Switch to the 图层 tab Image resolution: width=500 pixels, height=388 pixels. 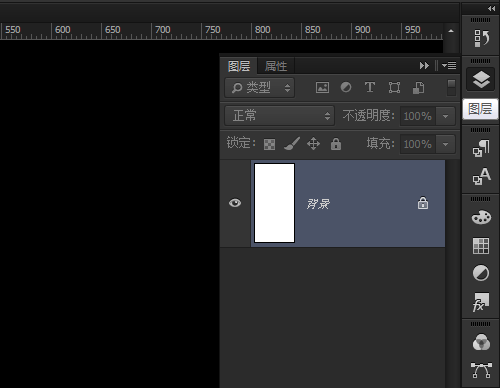coord(239,66)
